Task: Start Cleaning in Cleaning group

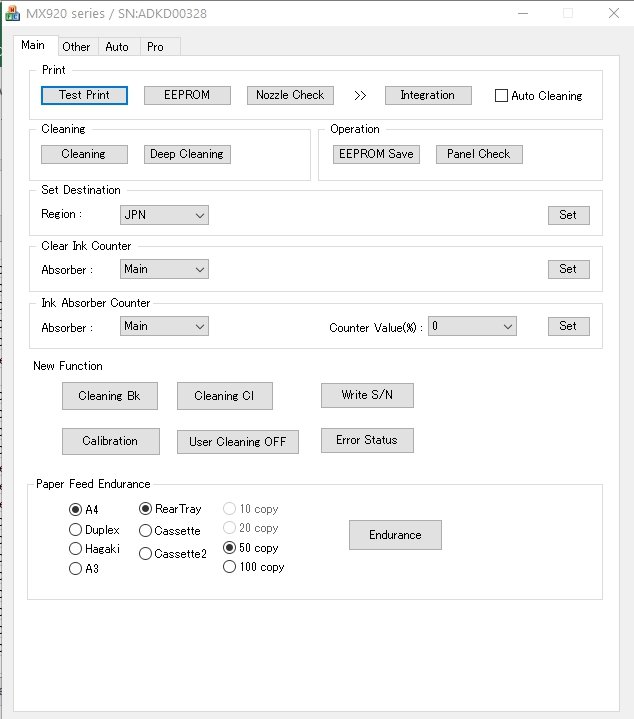Action: (x=84, y=155)
